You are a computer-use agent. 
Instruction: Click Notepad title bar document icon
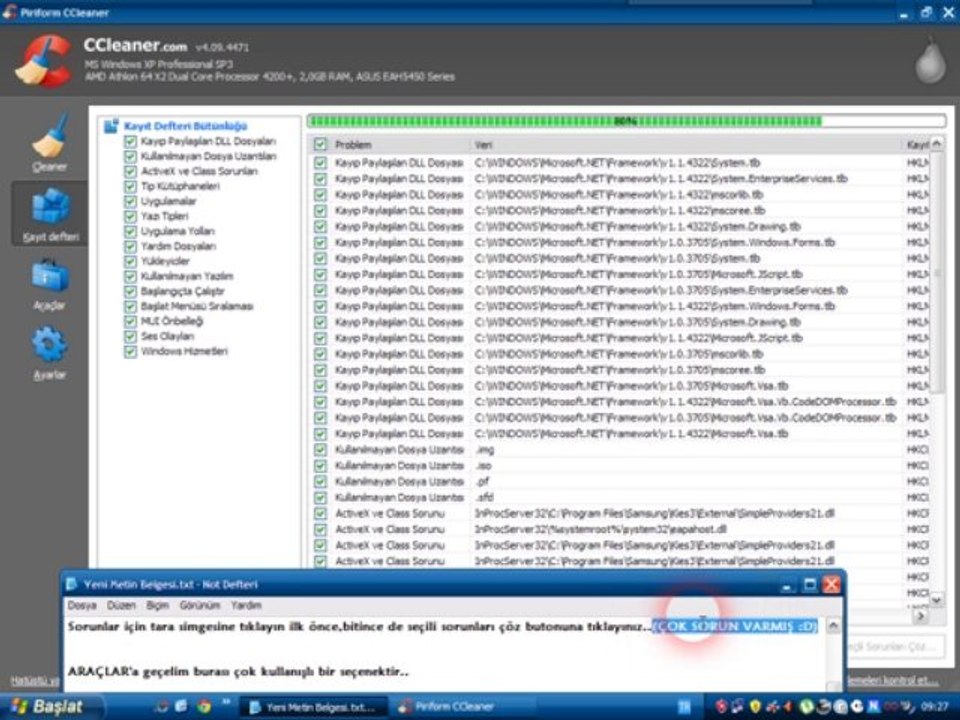tap(72, 584)
